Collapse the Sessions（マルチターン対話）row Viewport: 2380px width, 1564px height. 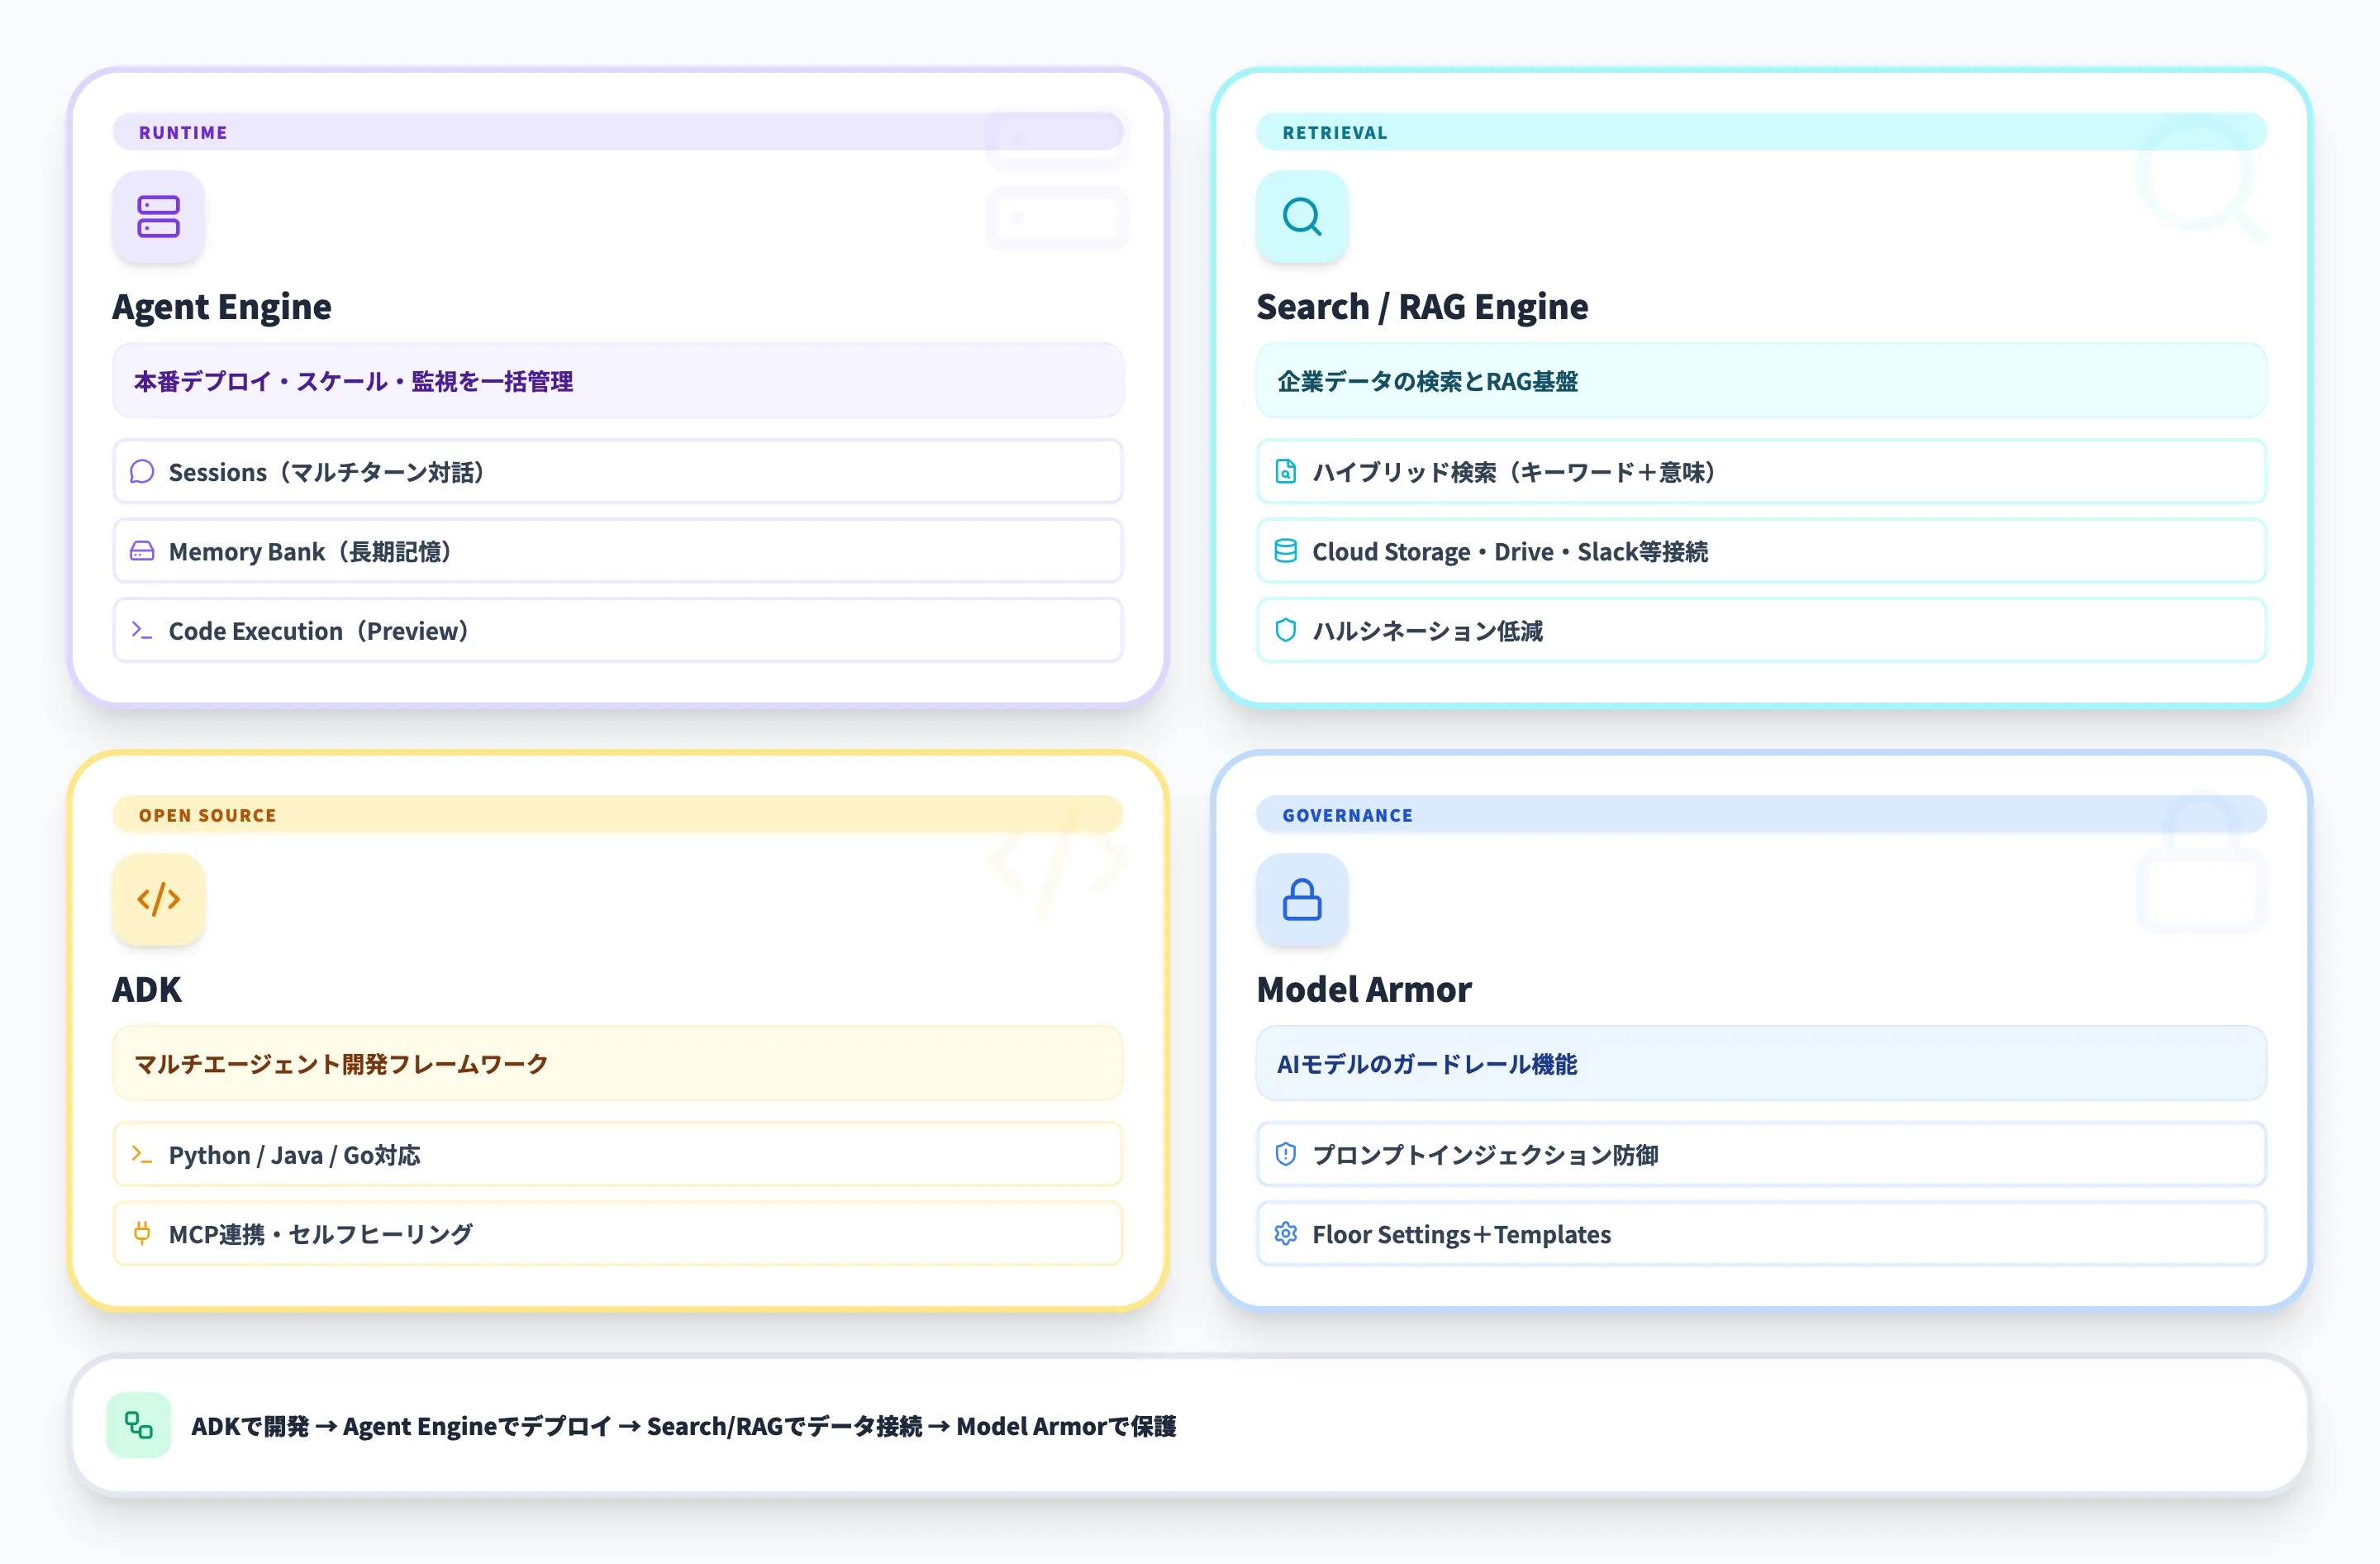click(x=616, y=471)
